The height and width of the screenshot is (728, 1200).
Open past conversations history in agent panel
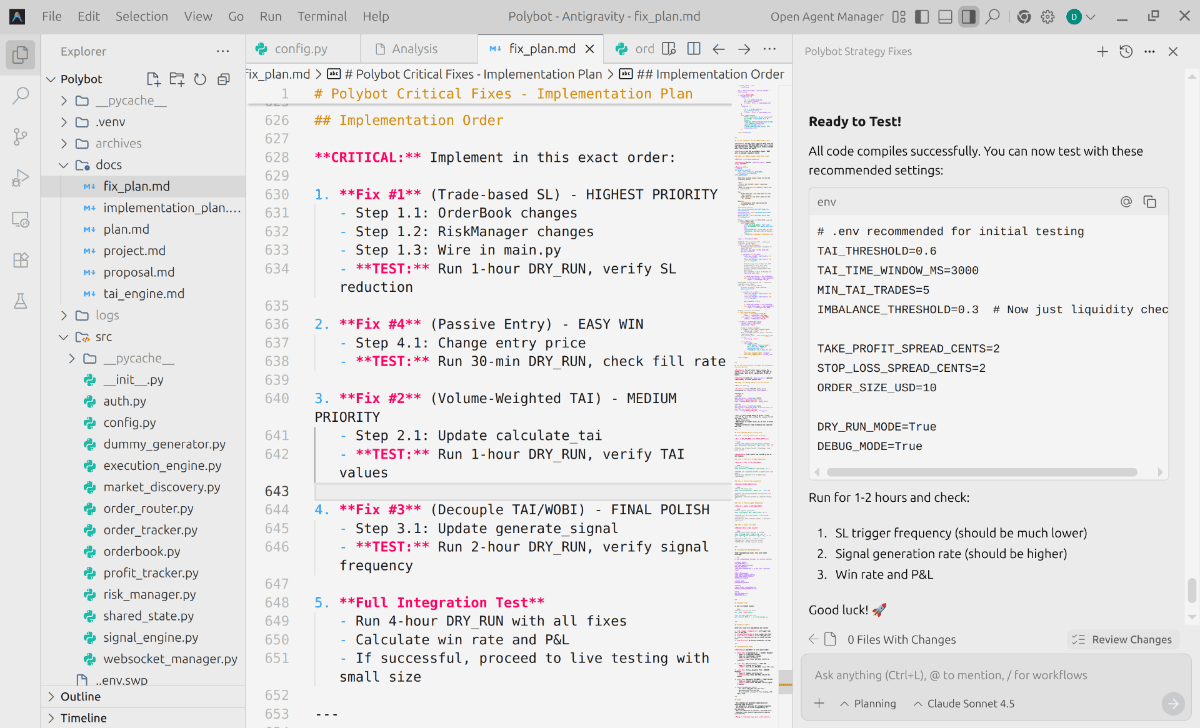[x=1126, y=51]
